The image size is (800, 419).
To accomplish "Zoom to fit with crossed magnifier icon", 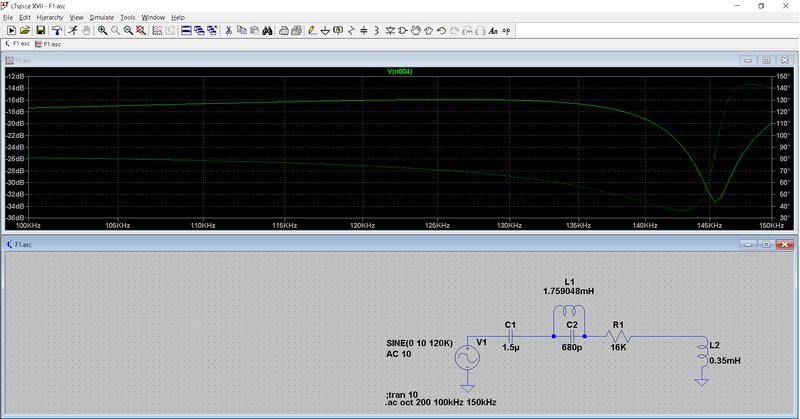I will 141,31.
